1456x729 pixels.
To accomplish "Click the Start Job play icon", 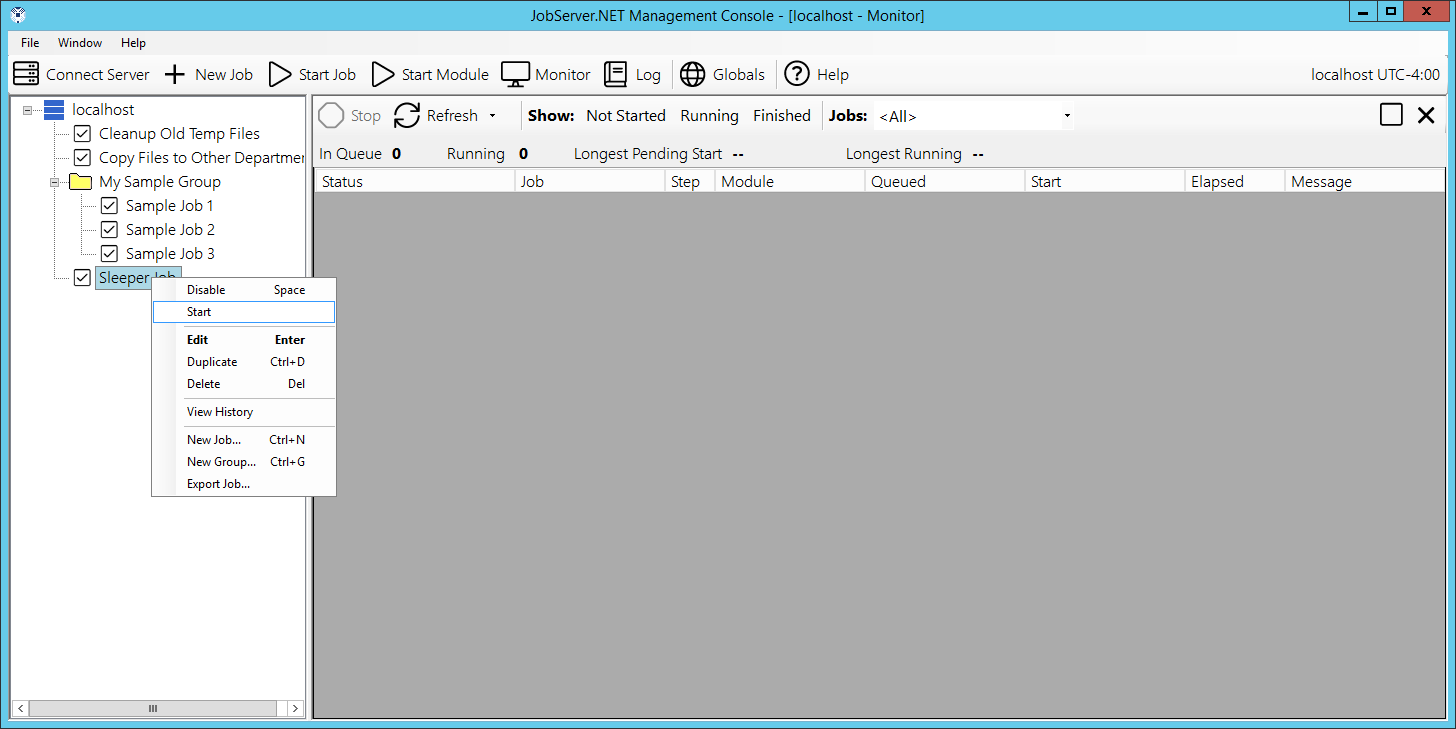I will pyautogui.click(x=280, y=74).
